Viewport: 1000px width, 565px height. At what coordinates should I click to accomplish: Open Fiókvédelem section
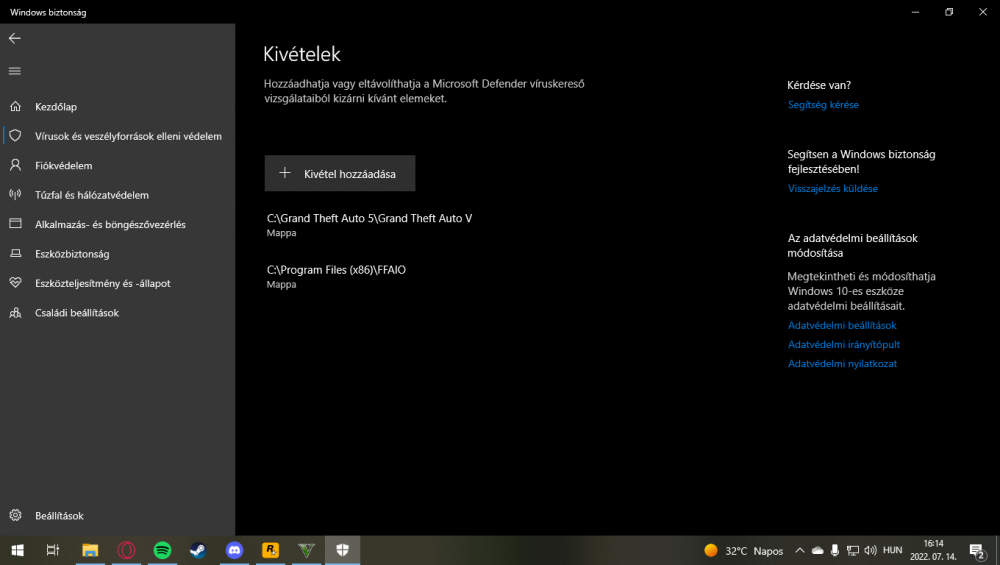tap(117, 165)
